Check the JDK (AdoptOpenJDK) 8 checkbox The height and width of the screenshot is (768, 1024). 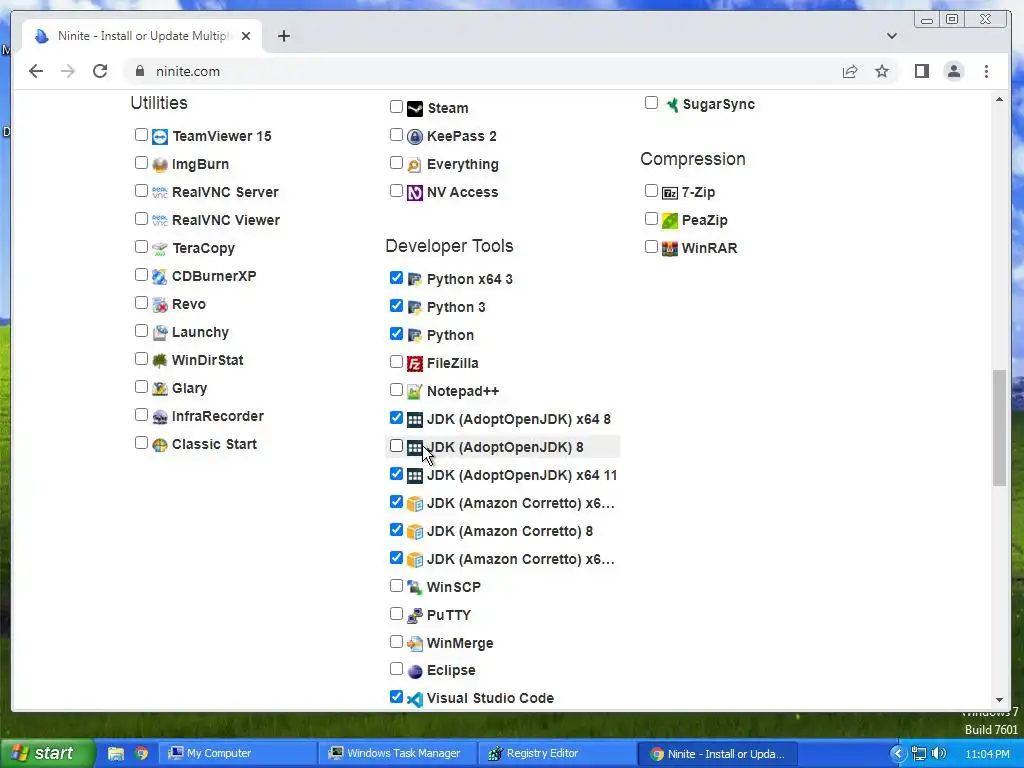396,446
